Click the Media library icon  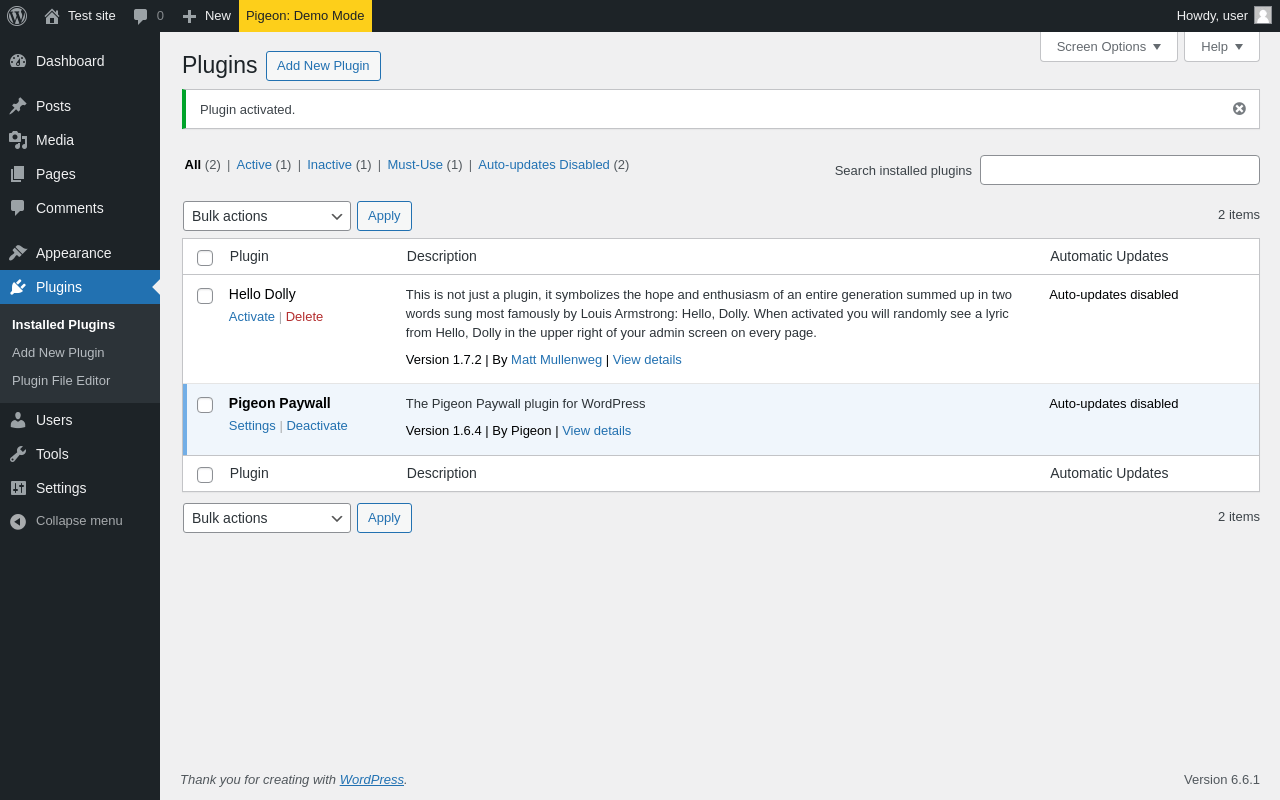18,140
